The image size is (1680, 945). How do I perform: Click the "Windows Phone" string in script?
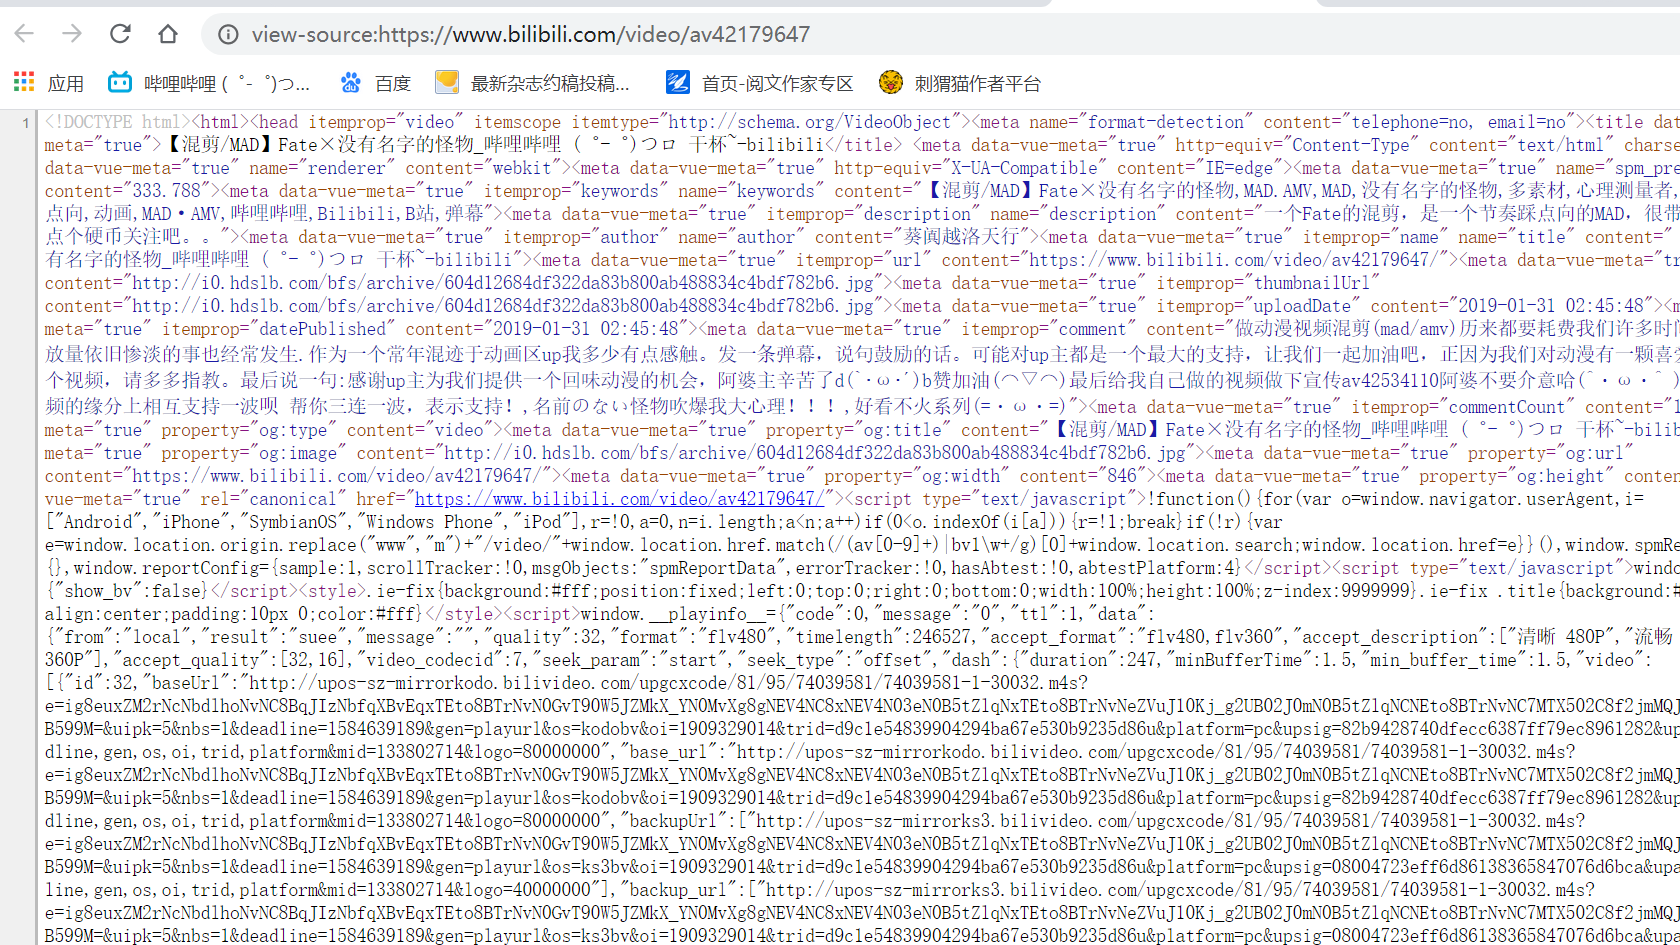429,522
